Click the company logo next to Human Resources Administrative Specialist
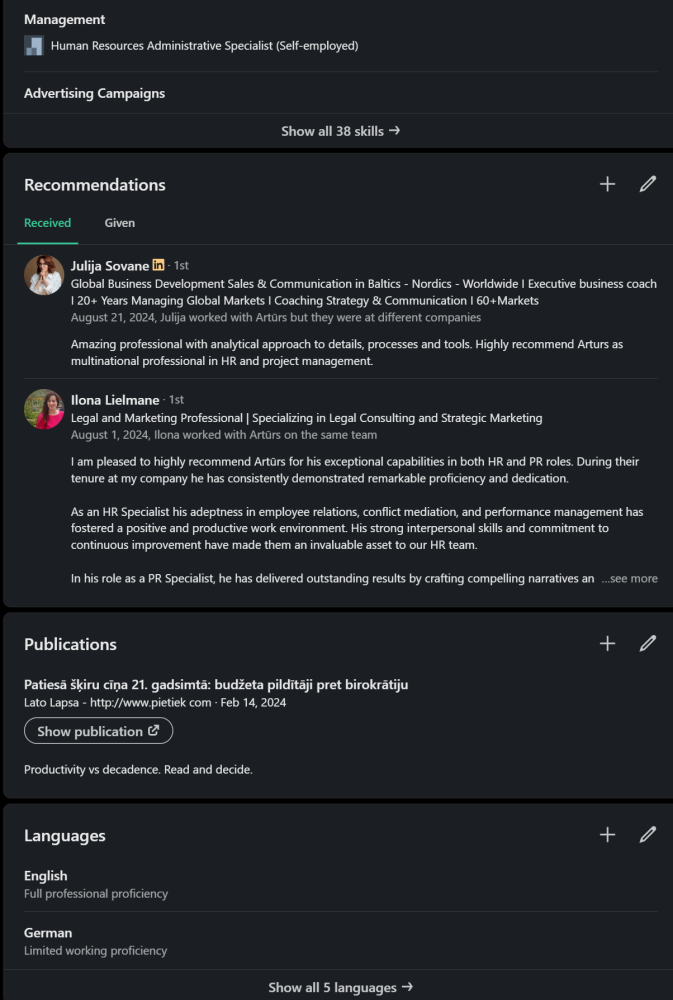The height and width of the screenshot is (1000, 673). [x=34, y=45]
